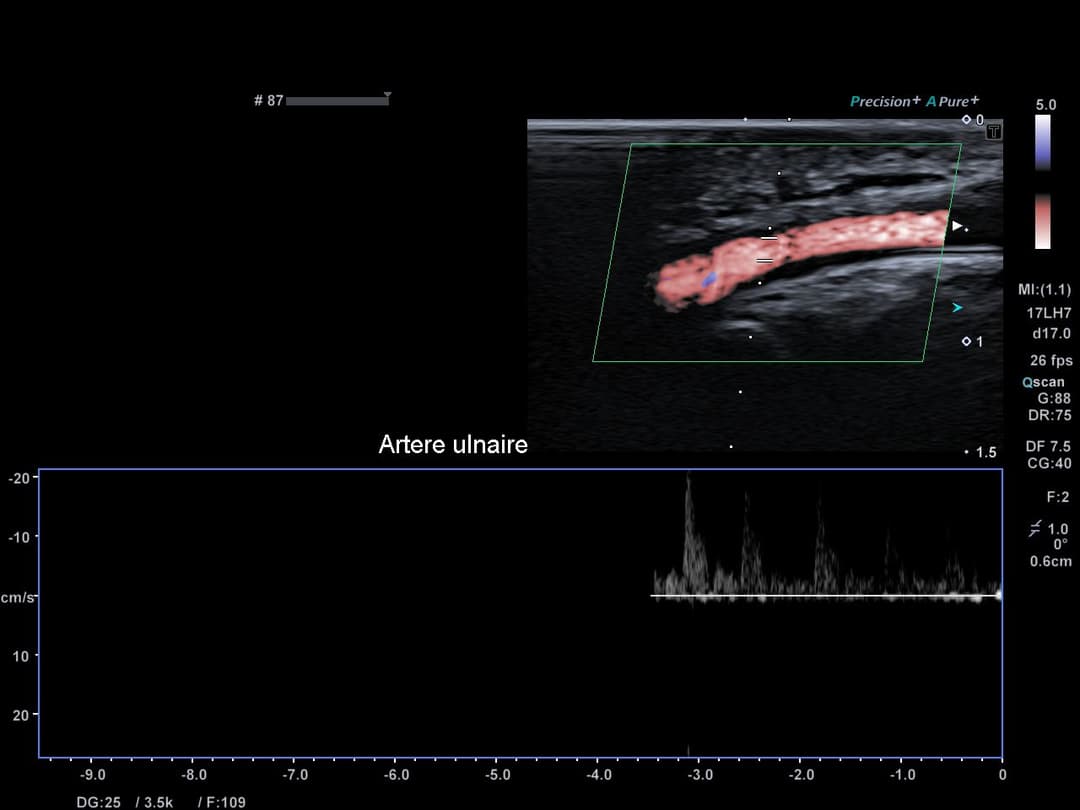Click the Doppler sample gate lines
Screen dimensions: 1080x810
tap(767, 249)
